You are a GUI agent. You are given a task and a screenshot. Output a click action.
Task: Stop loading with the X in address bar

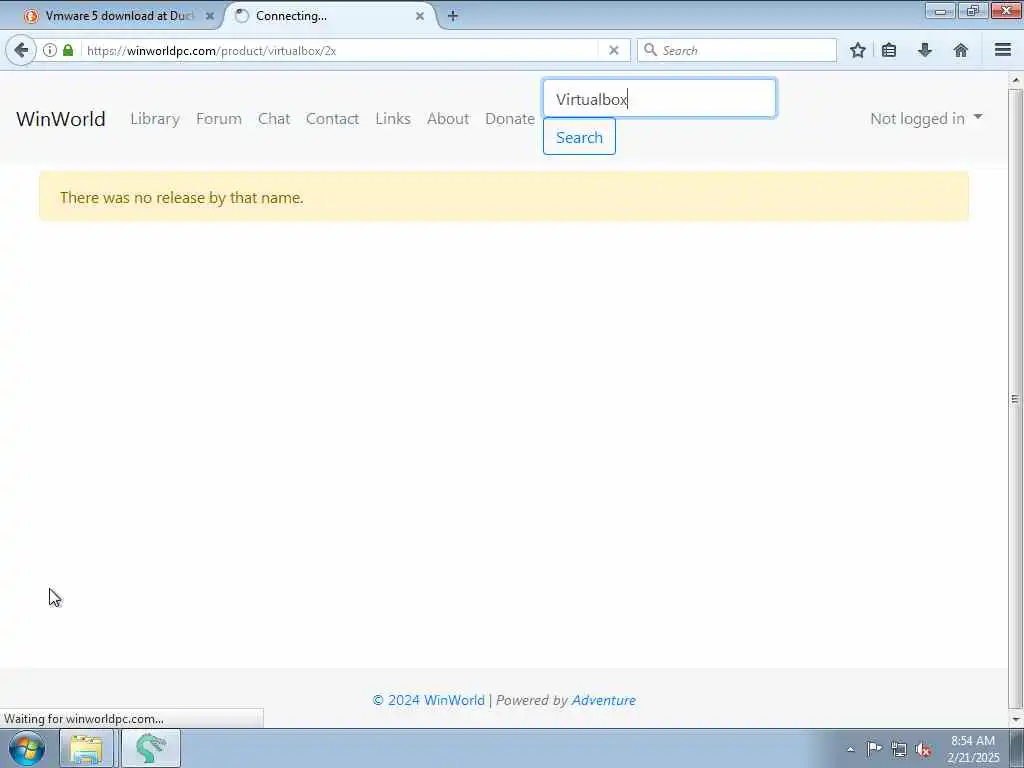[613, 50]
